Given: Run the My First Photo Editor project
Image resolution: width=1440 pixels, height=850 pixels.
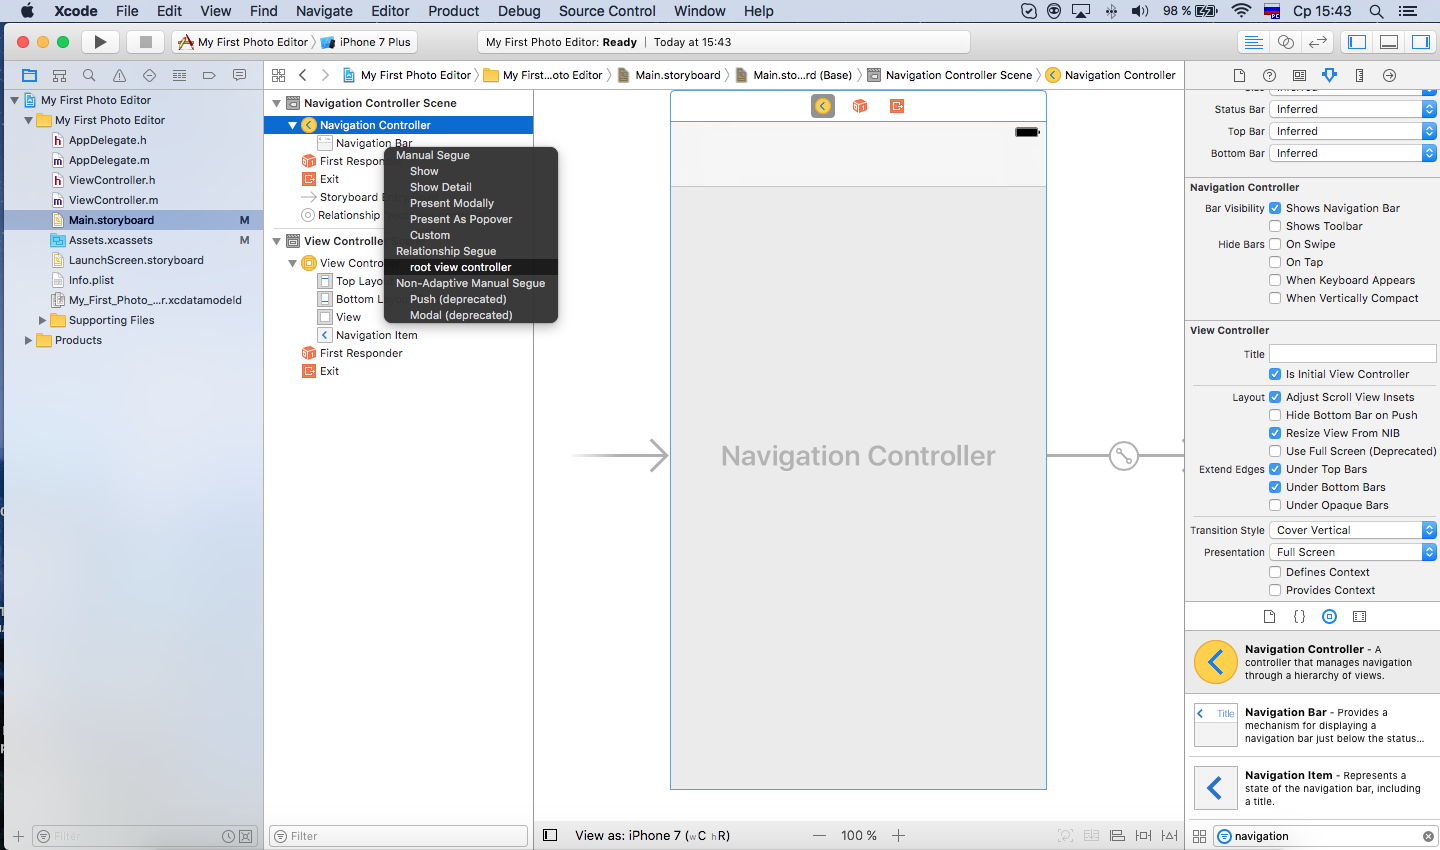Looking at the screenshot, I should tap(100, 42).
